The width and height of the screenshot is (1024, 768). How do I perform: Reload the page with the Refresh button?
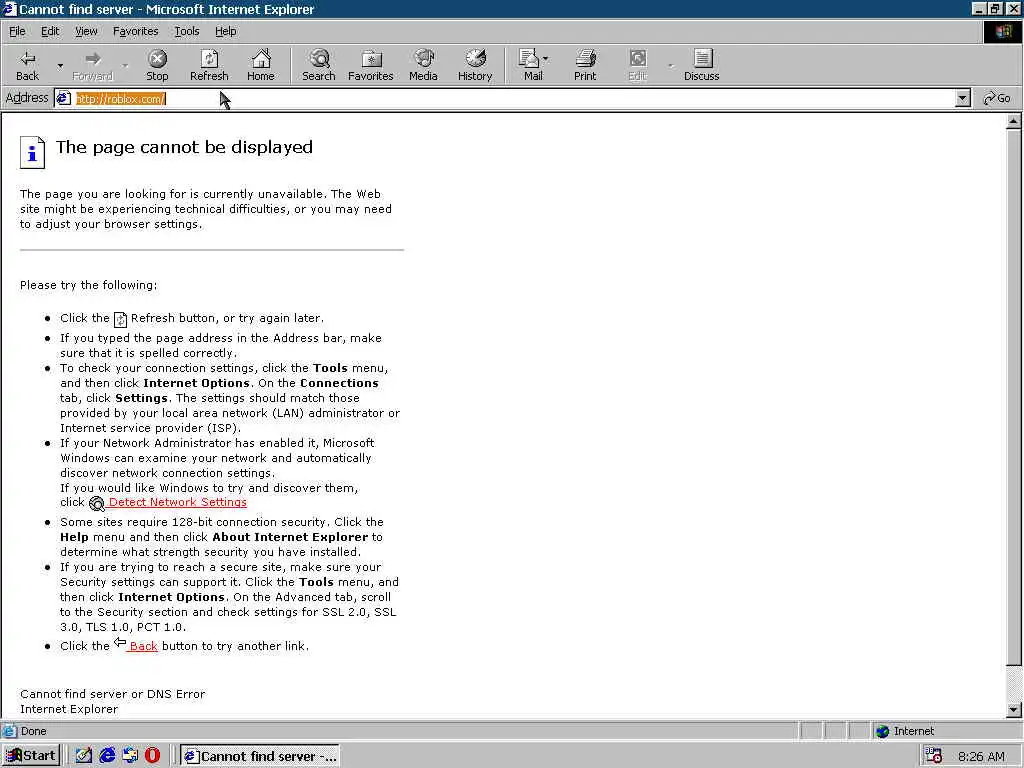click(x=209, y=65)
